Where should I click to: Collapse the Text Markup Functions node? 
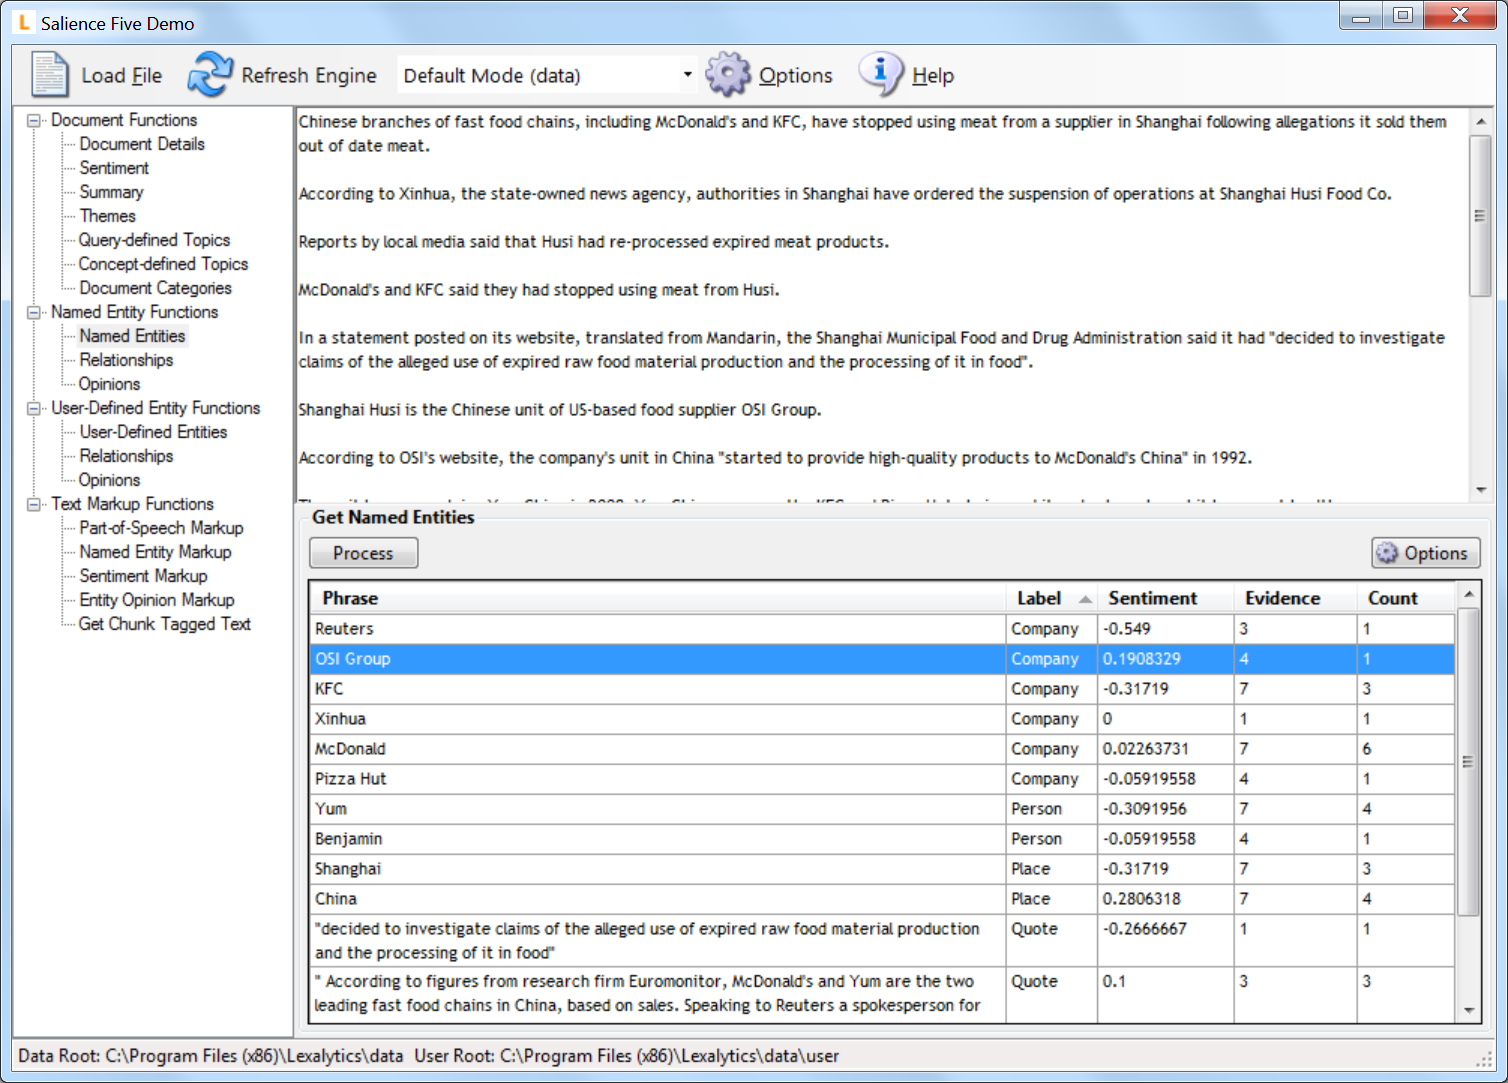[x=34, y=504]
